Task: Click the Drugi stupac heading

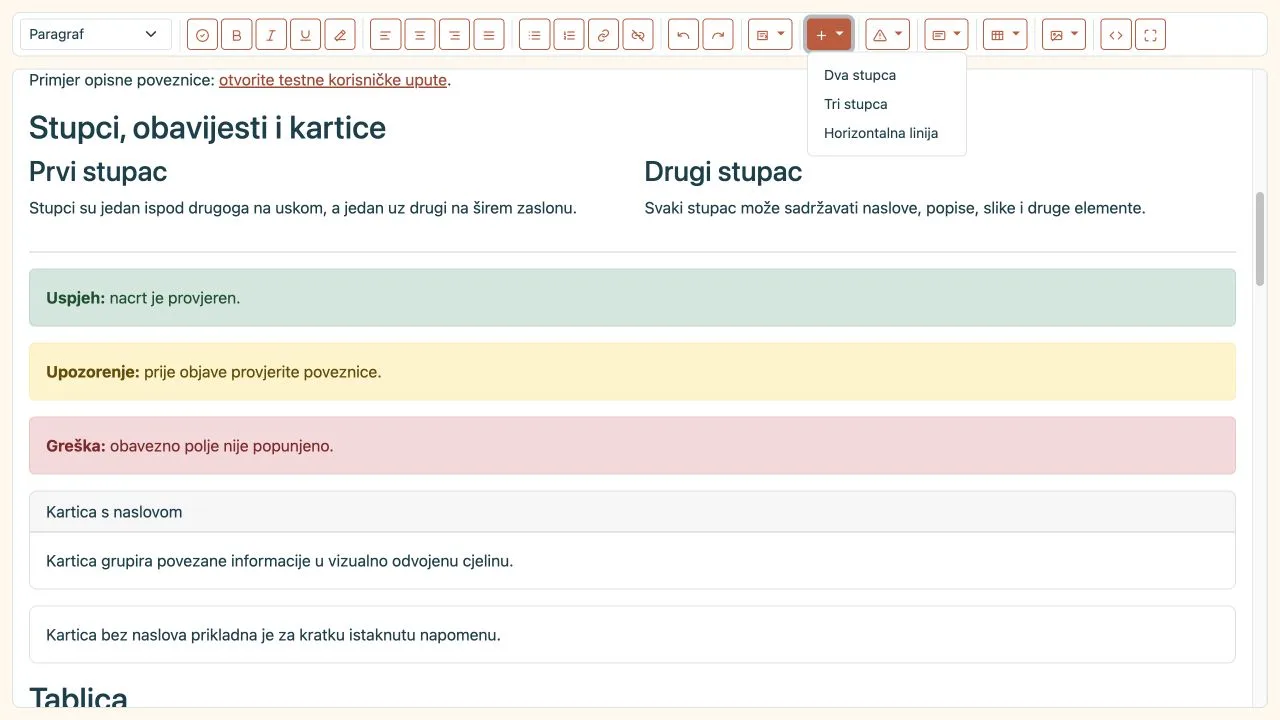Action: [x=723, y=172]
